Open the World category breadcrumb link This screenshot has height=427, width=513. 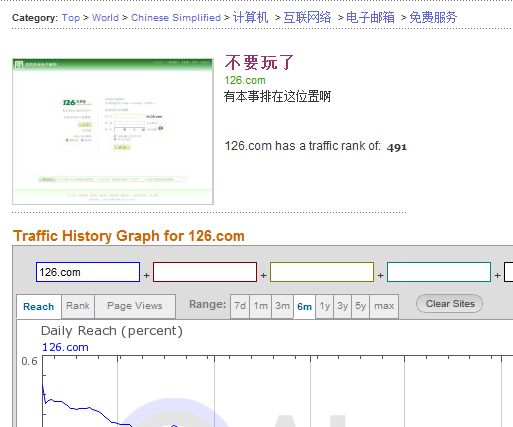(105, 17)
